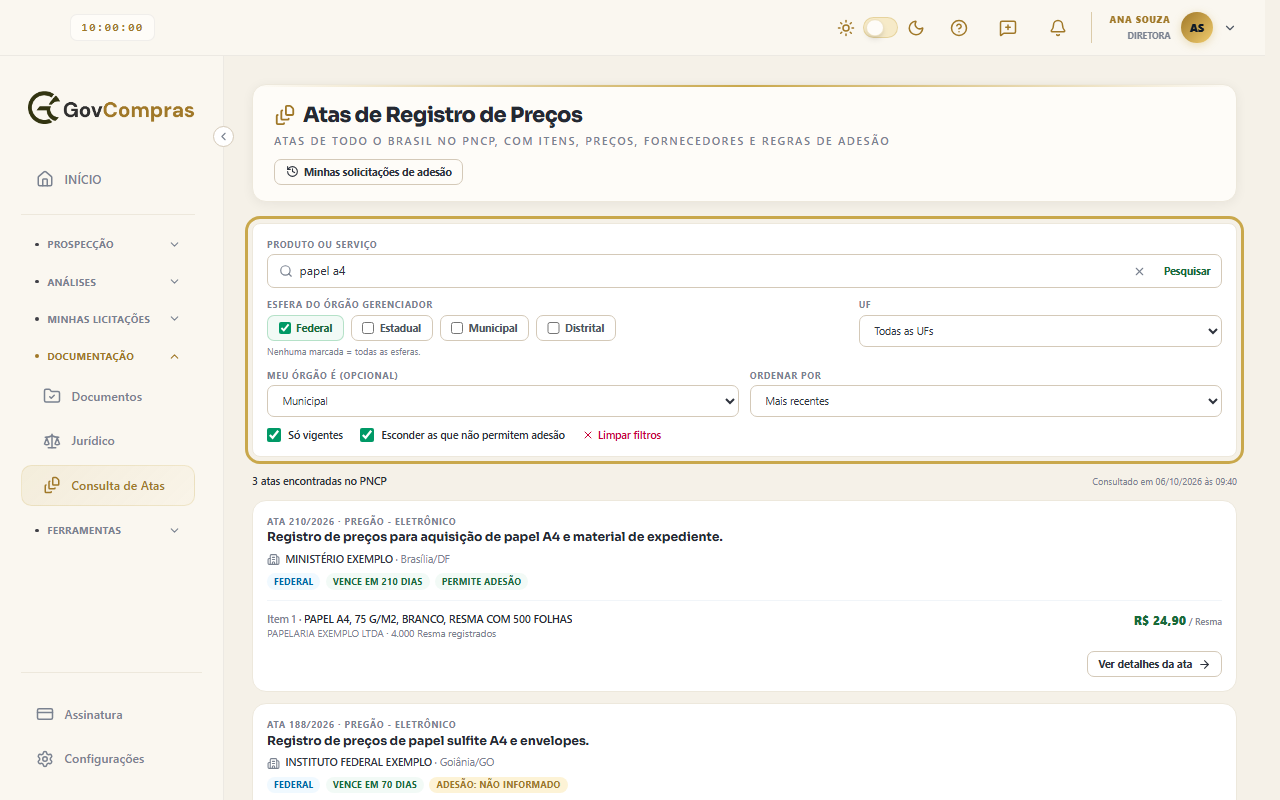
Task: Open Minhas solicitações de adesão
Action: [368, 172]
